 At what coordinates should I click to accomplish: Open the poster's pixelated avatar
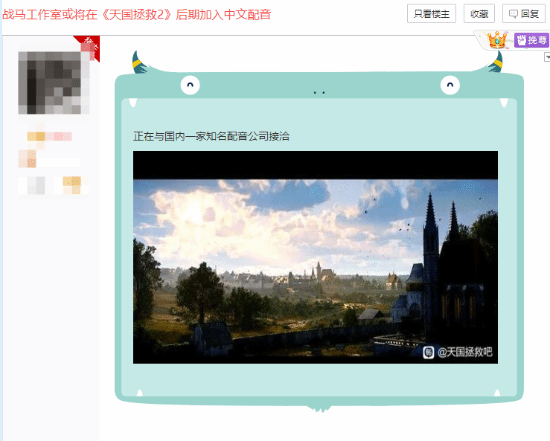pos(53,83)
